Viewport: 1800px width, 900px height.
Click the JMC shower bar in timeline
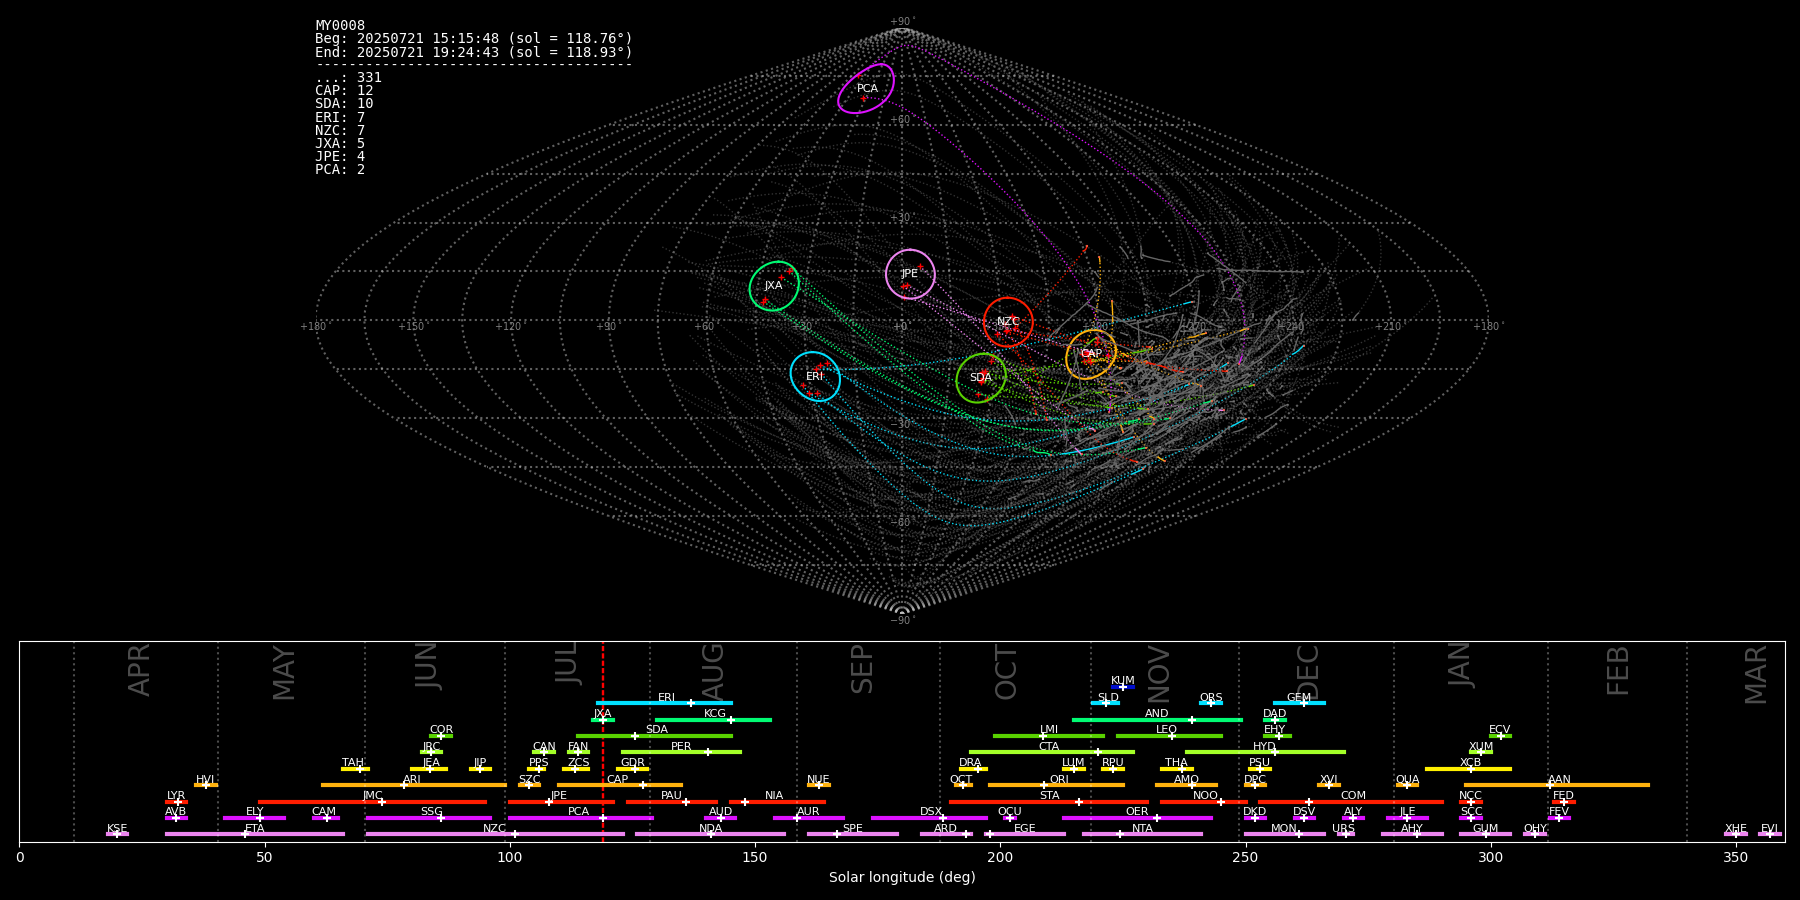pyautogui.click(x=372, y=802)
